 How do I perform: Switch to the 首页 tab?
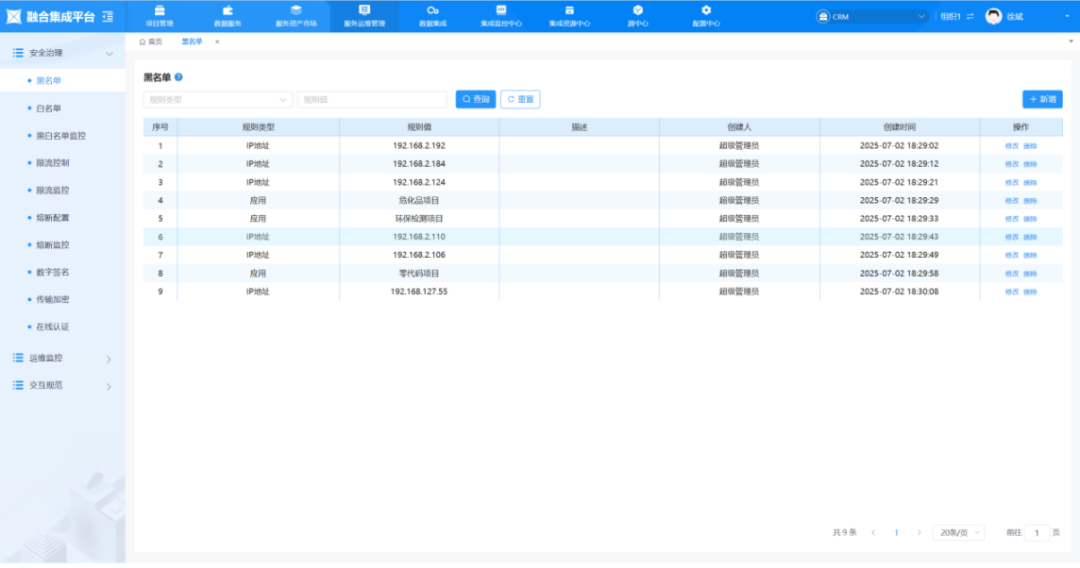click(x=151, y=42)
